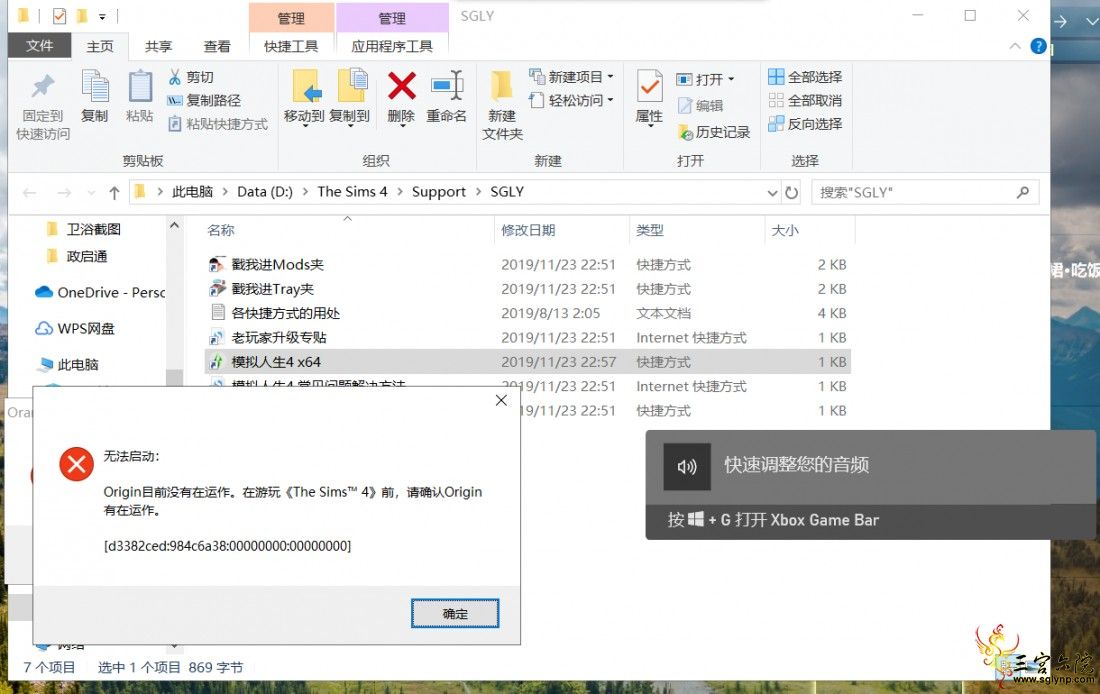Click the Edit button in ribbon
Viewport: 1100px width, 694px height.
pyautogui.click(x=701, y=105)
